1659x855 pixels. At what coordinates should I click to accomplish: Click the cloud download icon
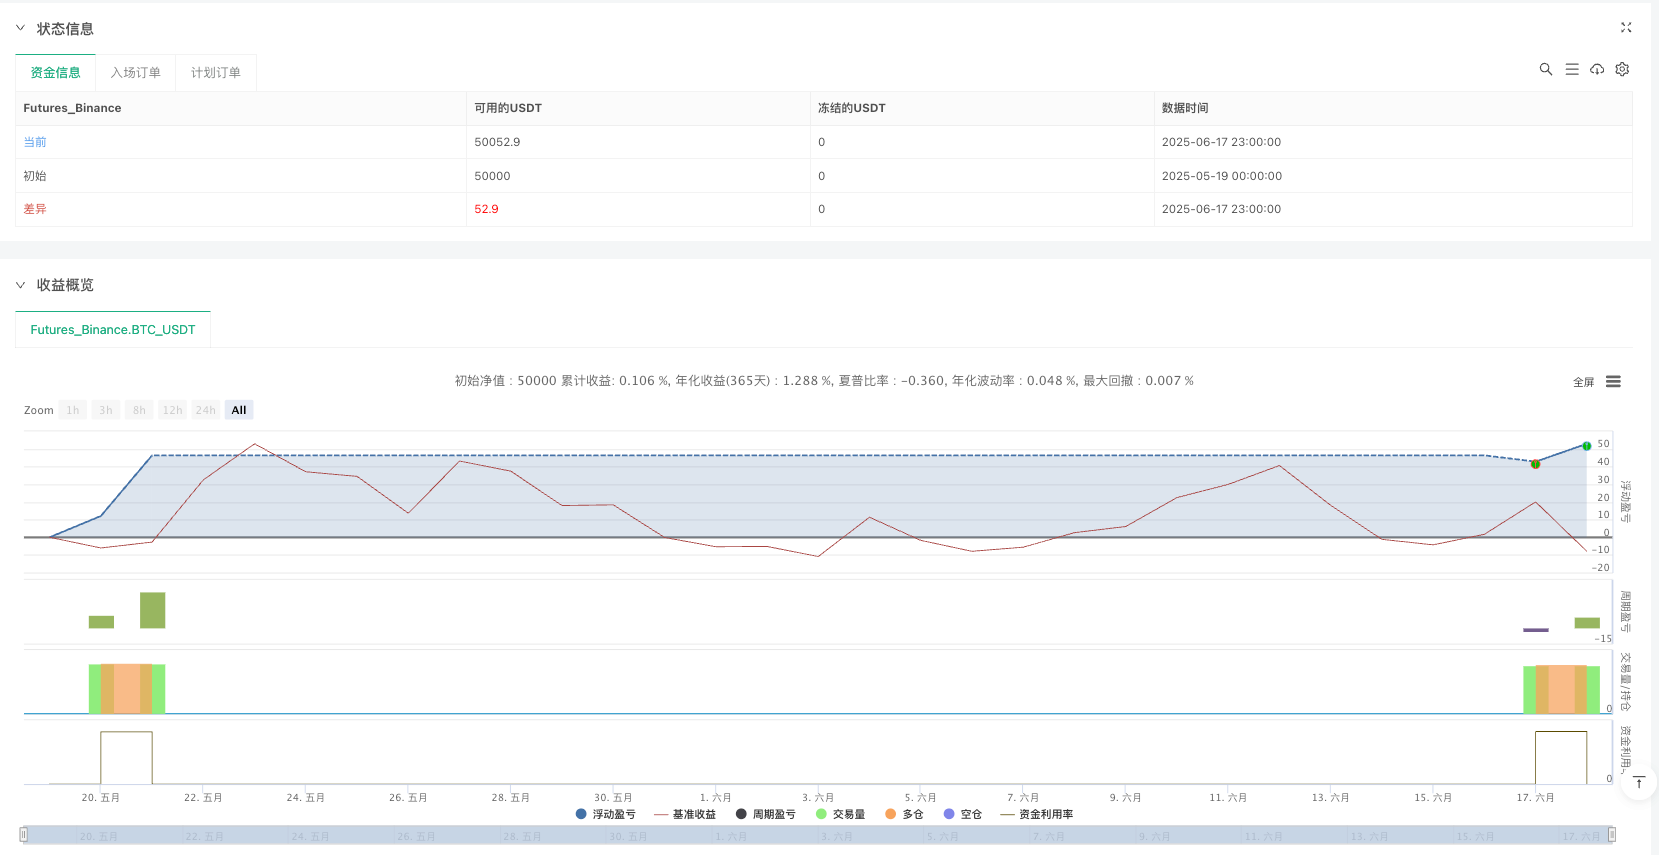pyautogui.click(x=1597, y=69)
